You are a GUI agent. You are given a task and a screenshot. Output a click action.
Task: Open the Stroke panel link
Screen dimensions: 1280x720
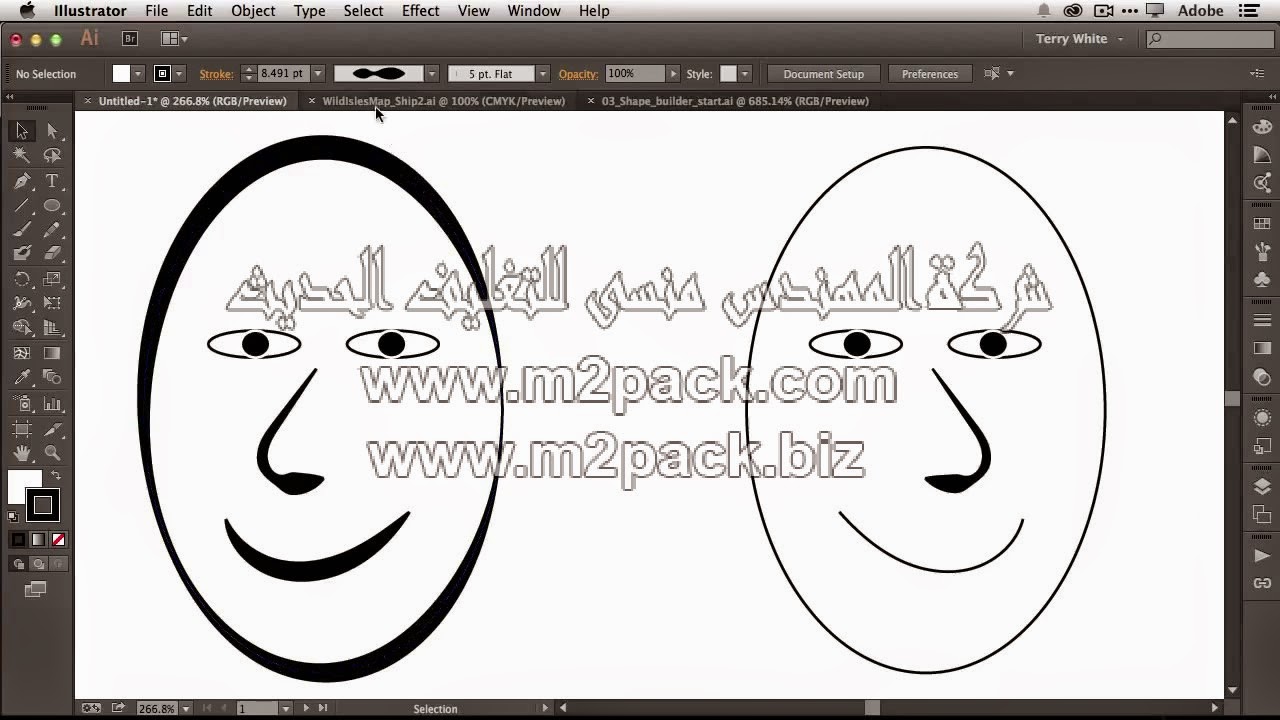point(215,74)
